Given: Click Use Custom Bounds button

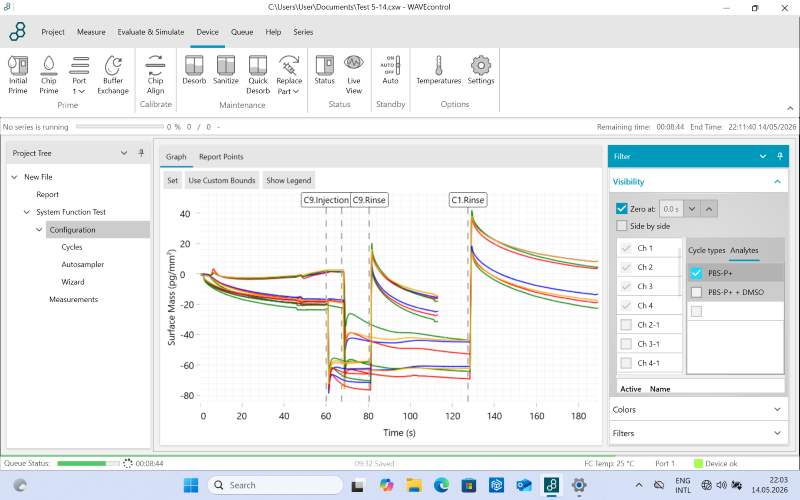Looking at the screenshot, I should (222, 180).
